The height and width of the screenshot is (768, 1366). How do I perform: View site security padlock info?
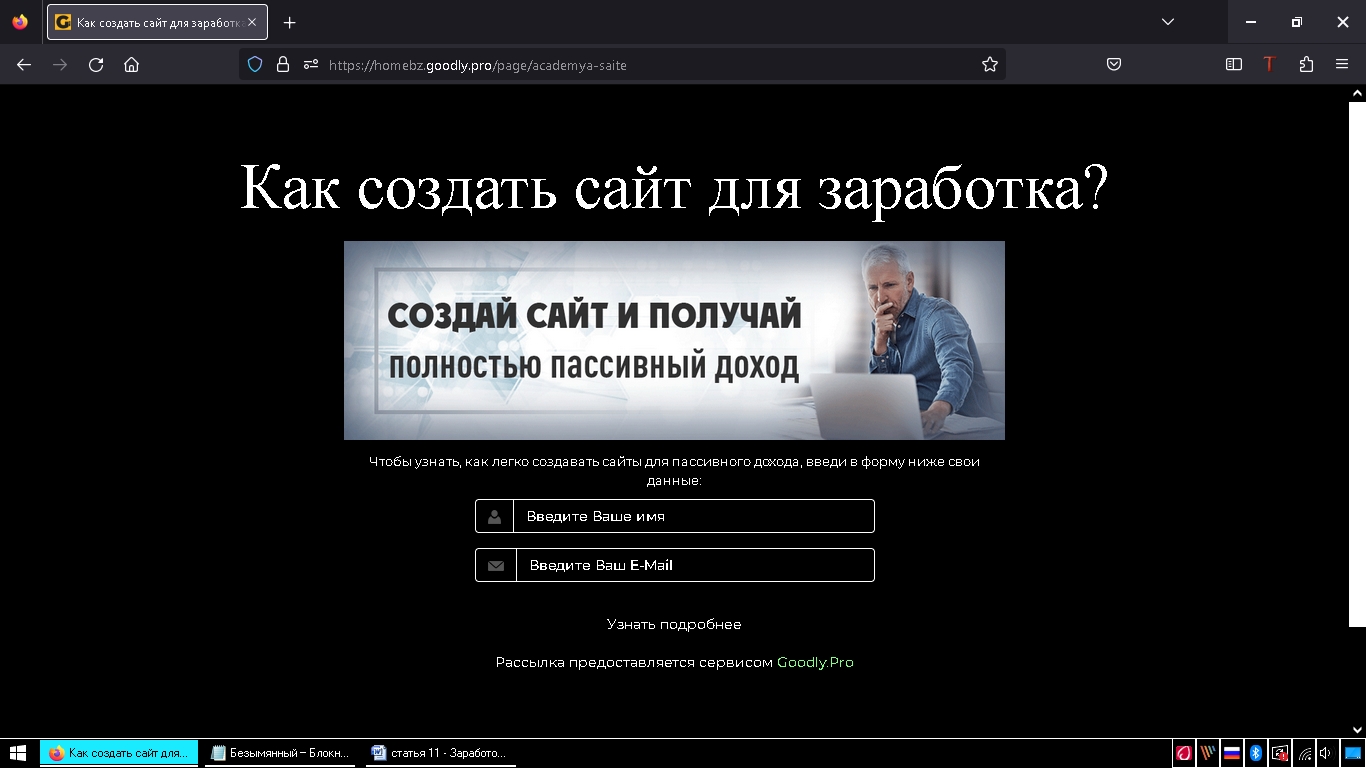click(x=283, y=64)
